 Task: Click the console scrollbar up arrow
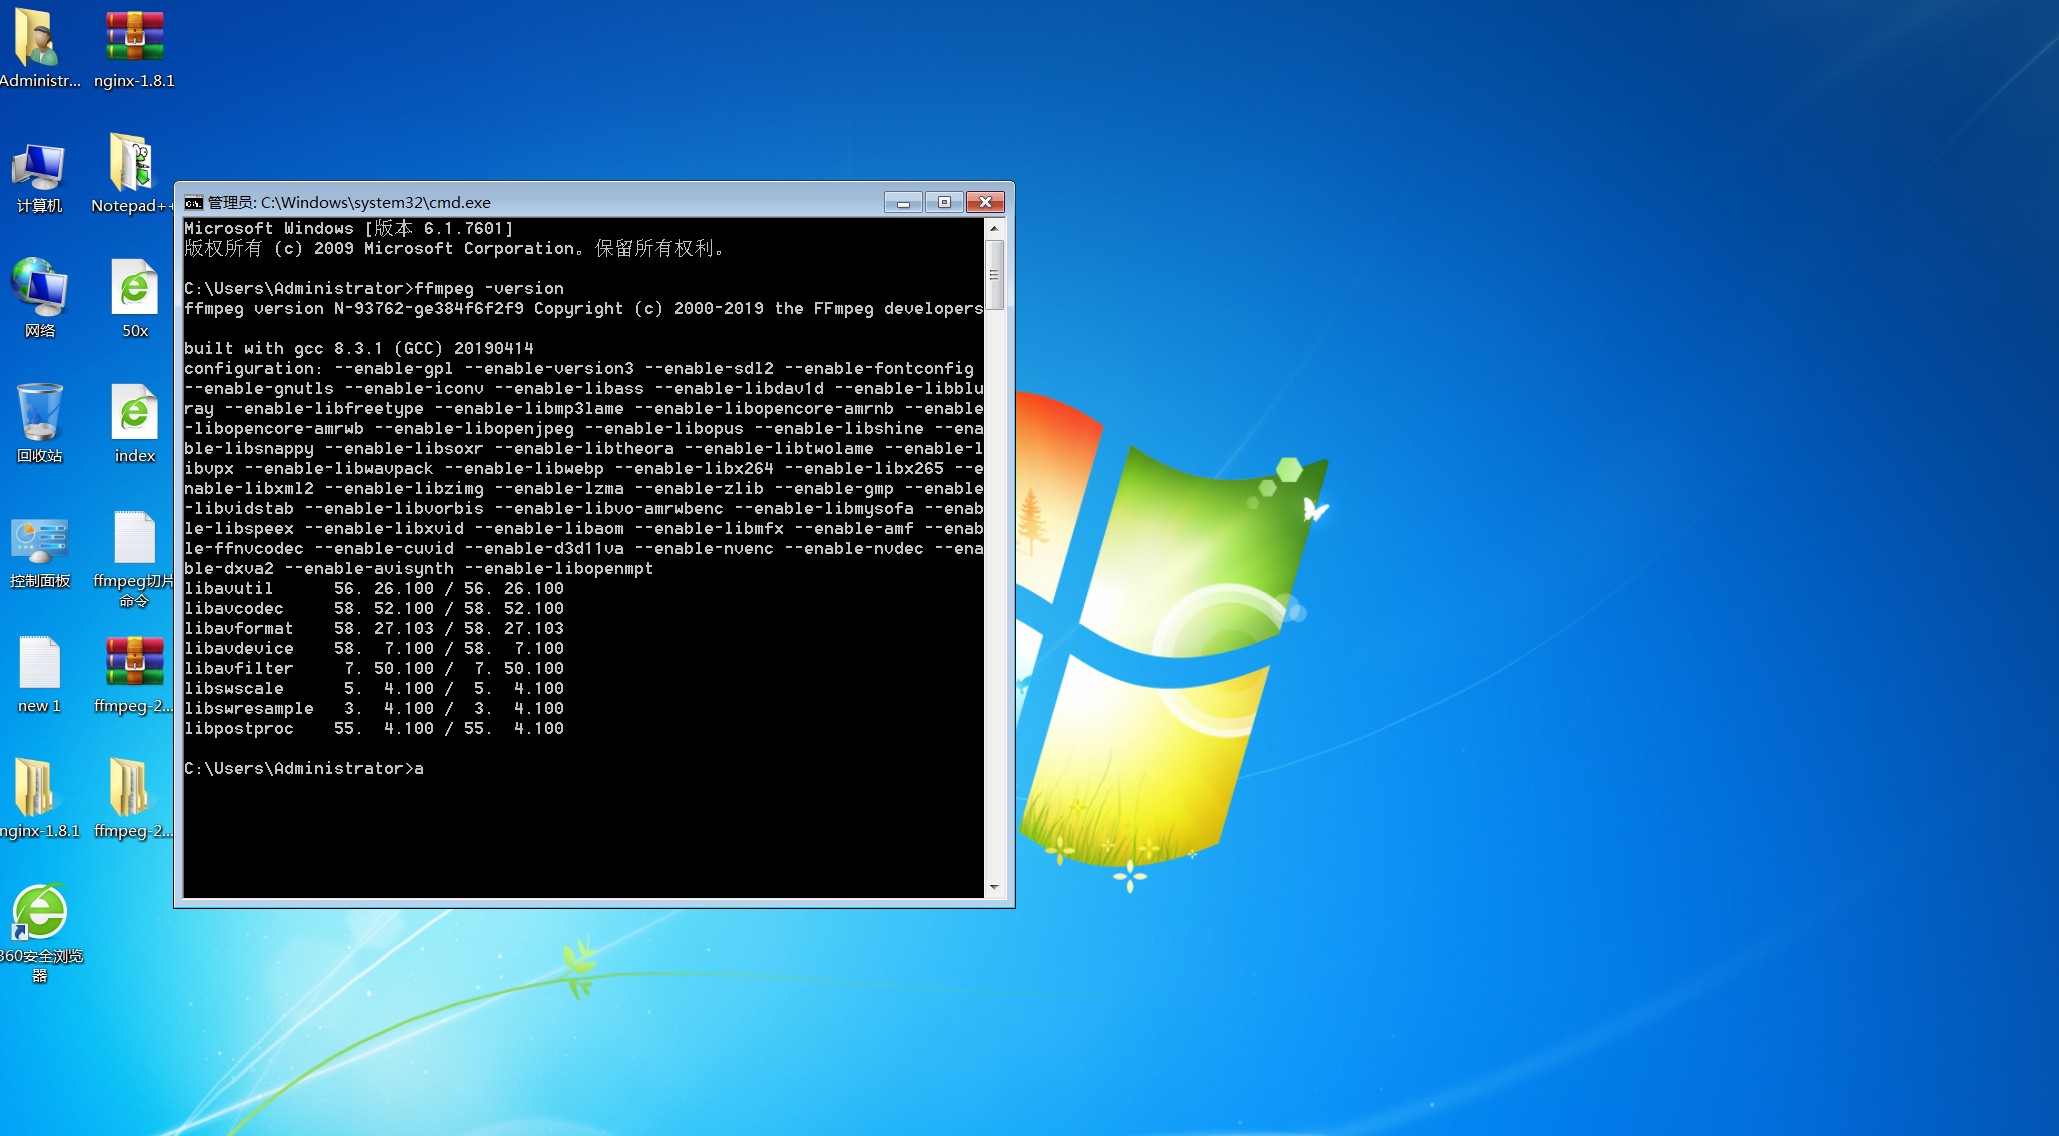pos(994,227)
